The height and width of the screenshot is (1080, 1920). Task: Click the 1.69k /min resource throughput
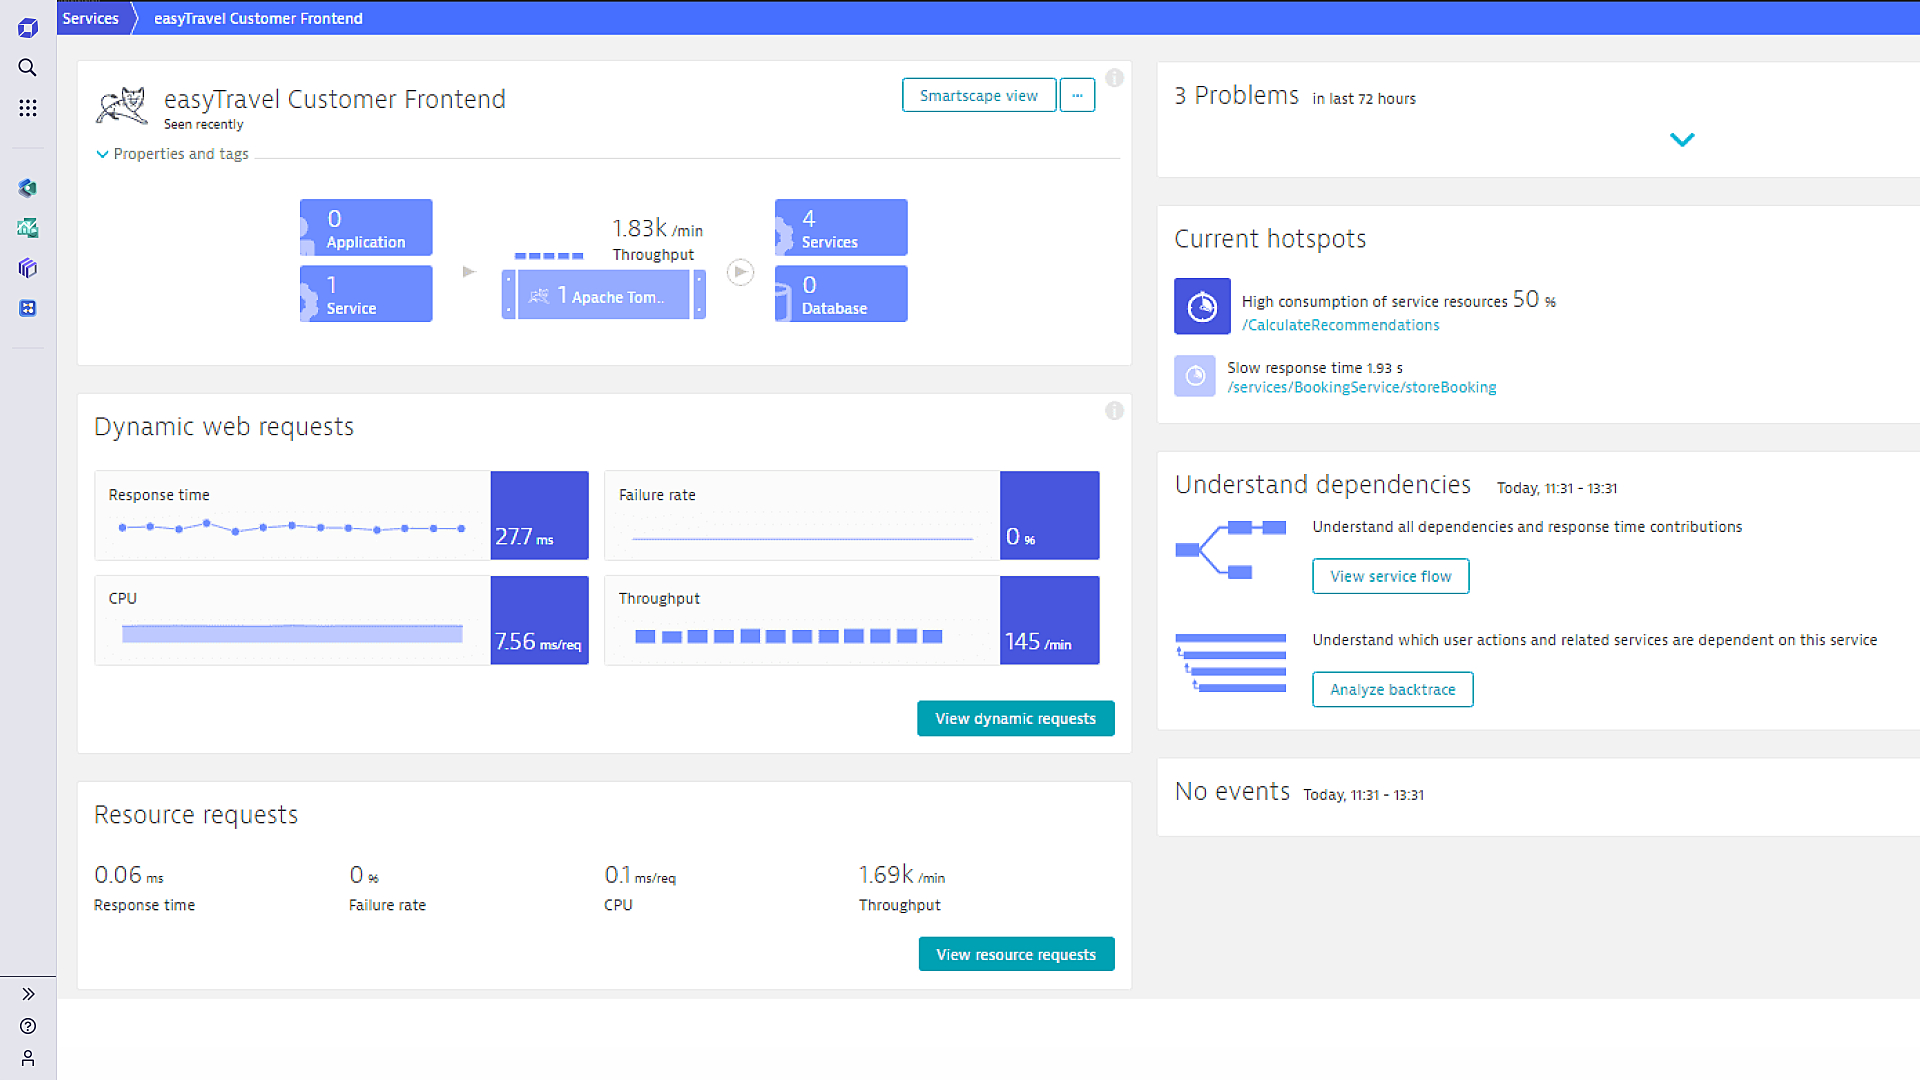901,875
